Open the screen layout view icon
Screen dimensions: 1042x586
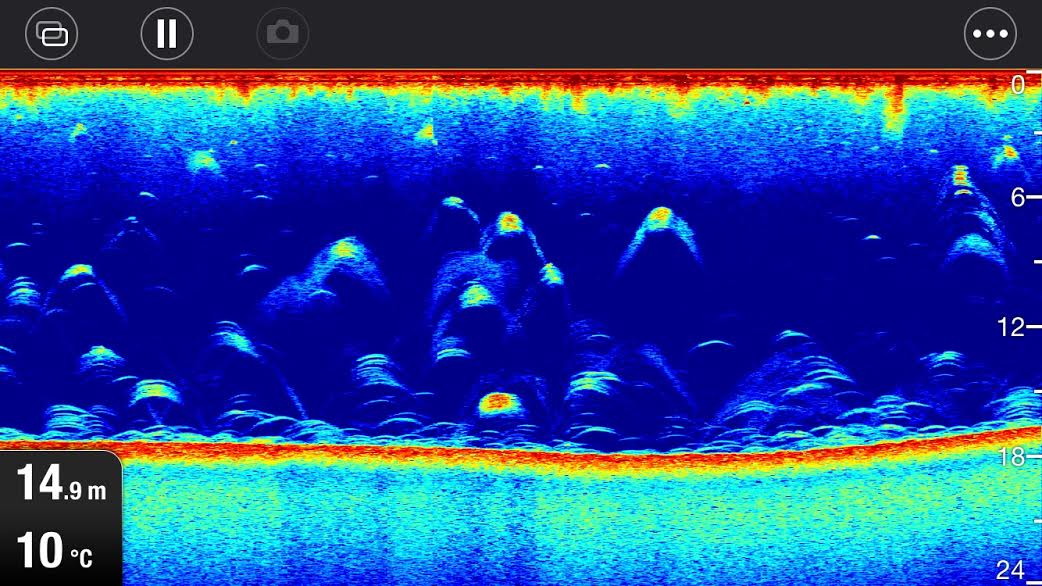click(52, 34)
